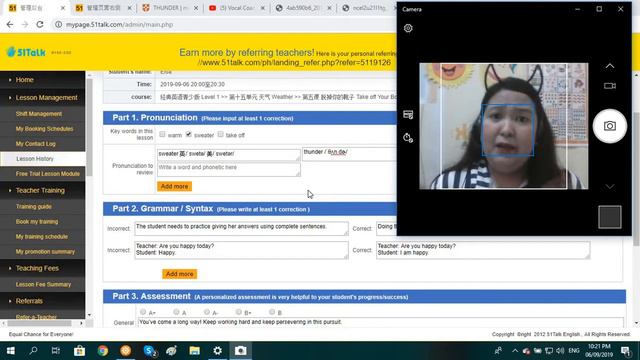This screenshot has width=640, height=360.
Task: Click page vertical scrollbar
Action: click(636, 178)
